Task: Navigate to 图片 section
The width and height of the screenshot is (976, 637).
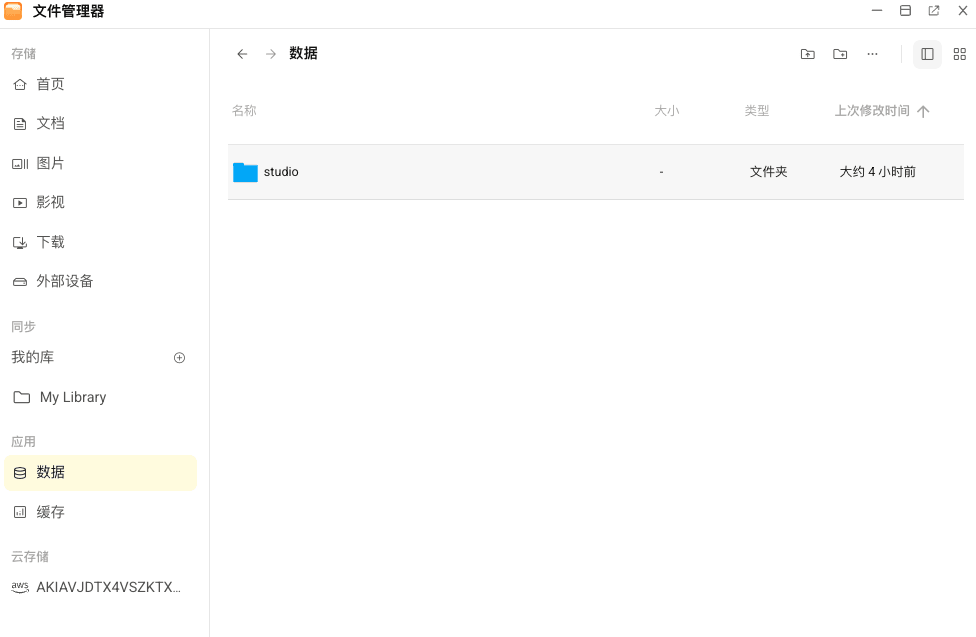Action: click(x=50, y=163)
